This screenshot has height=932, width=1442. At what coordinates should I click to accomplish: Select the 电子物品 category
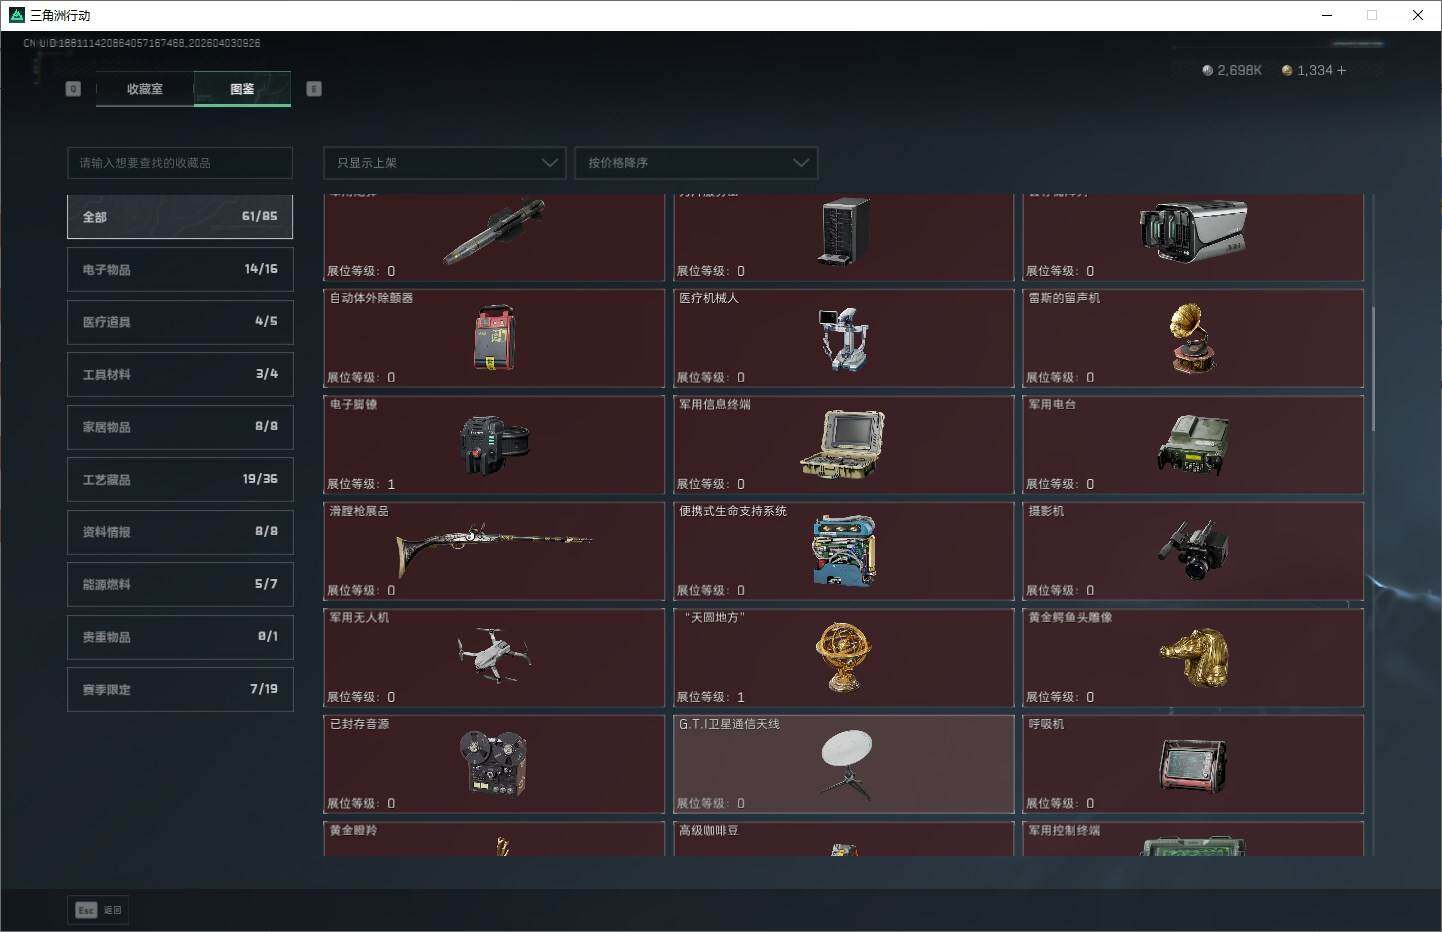click(x=180, y=270)
